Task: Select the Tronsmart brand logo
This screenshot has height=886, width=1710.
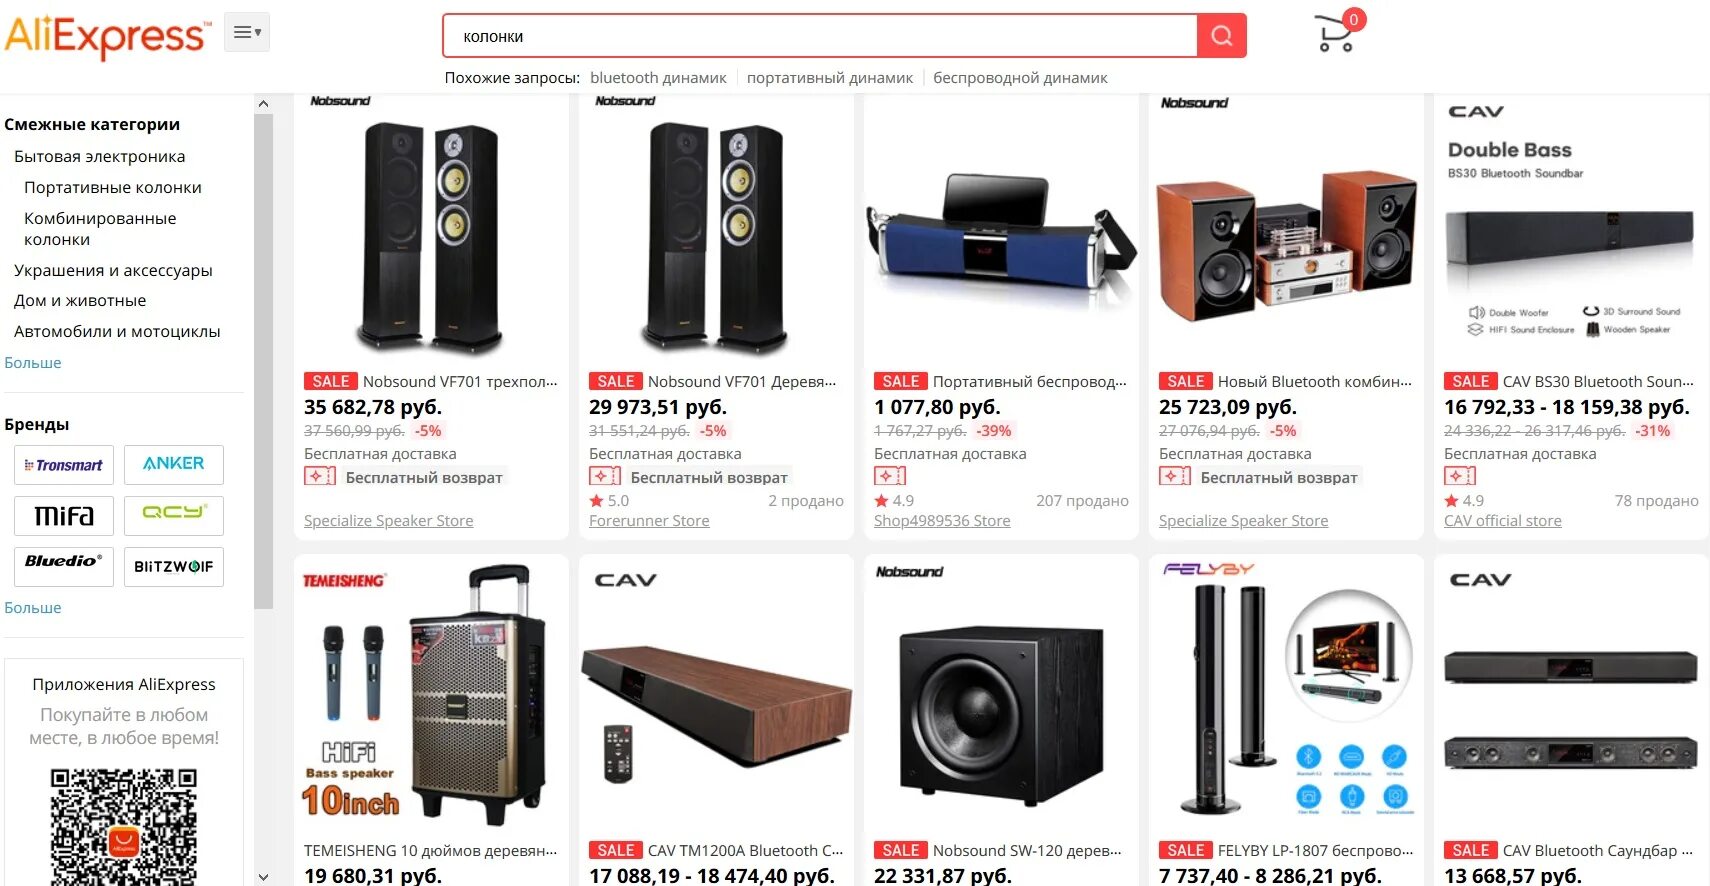Action: click(x=64, y=465)
